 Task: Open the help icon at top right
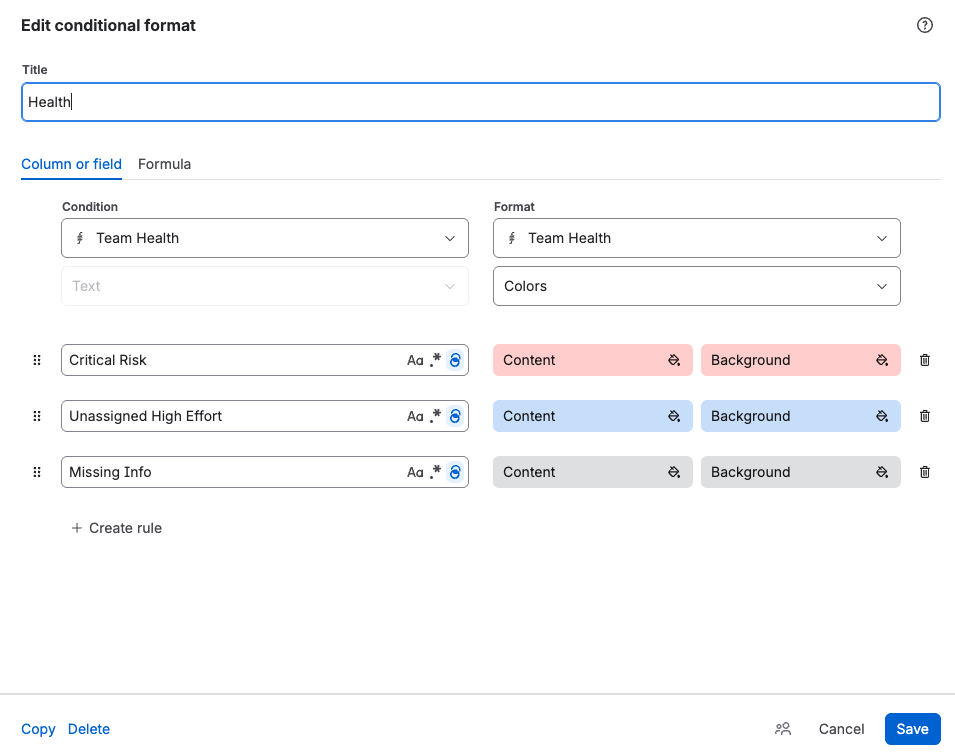[925, 25]
